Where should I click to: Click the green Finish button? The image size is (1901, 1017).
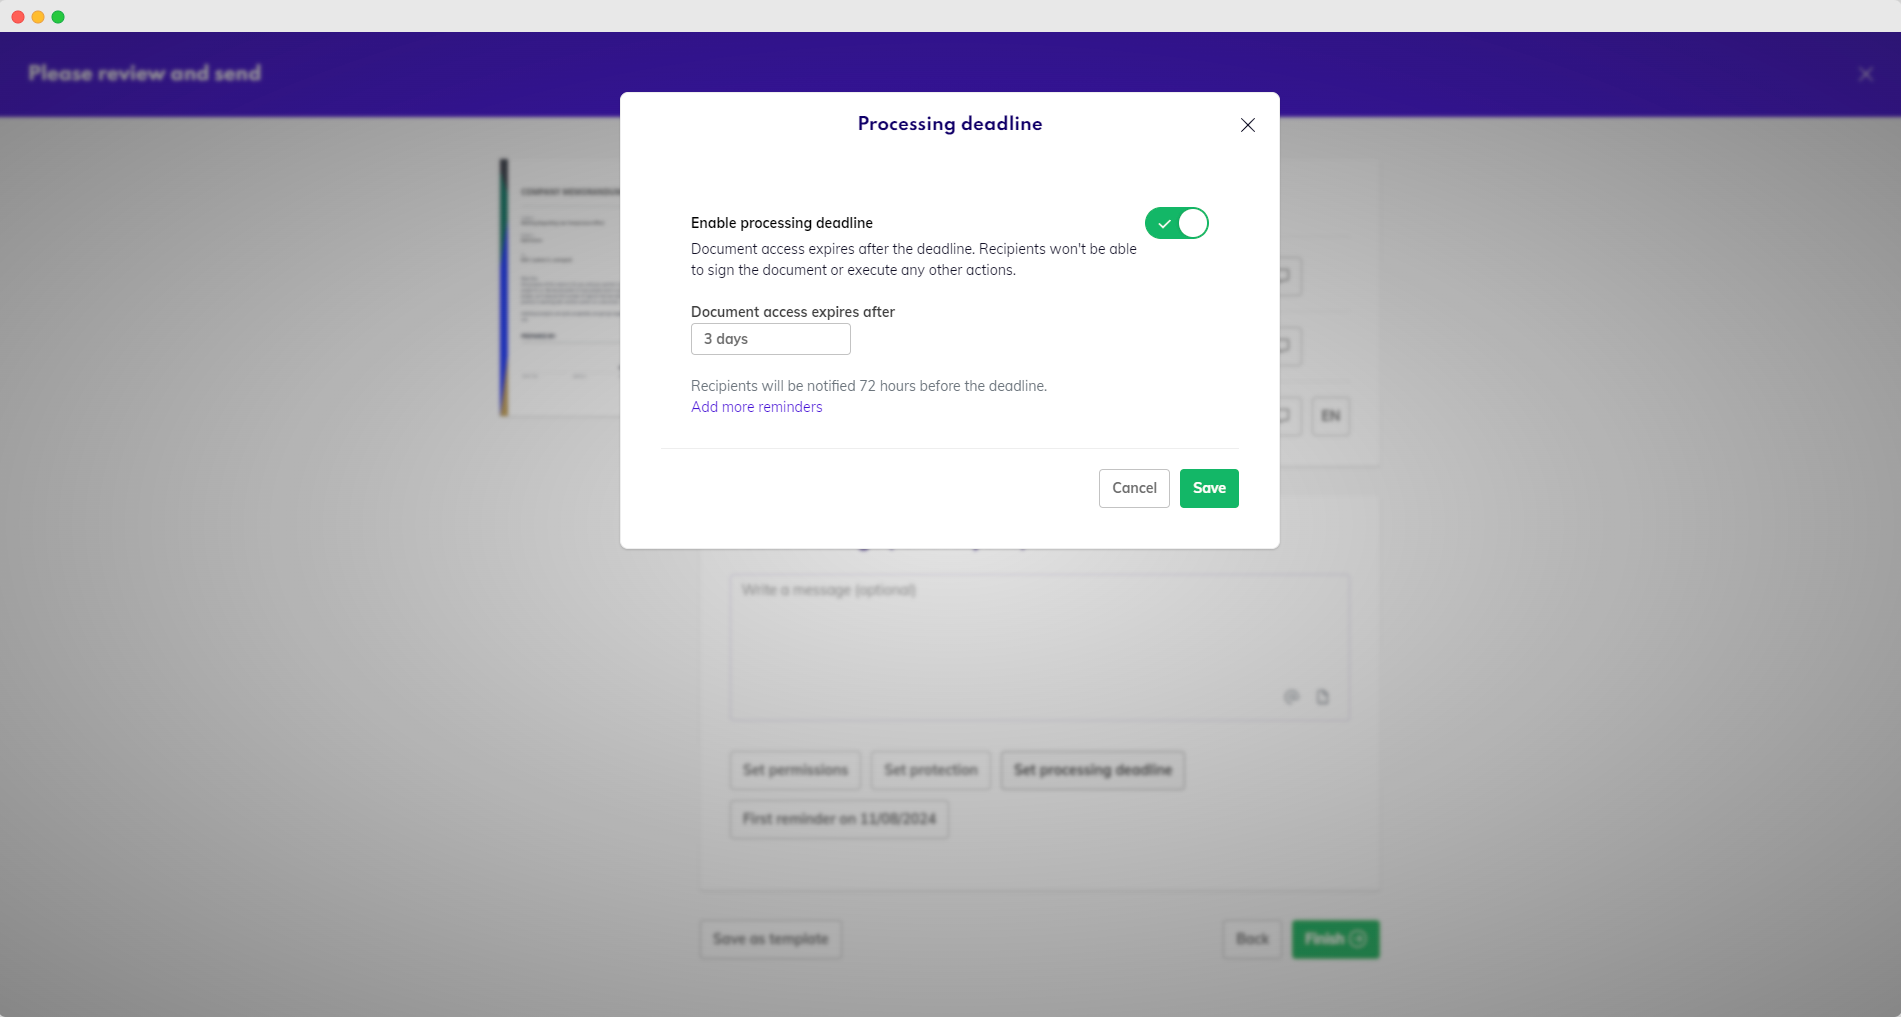pos(1334,939)
